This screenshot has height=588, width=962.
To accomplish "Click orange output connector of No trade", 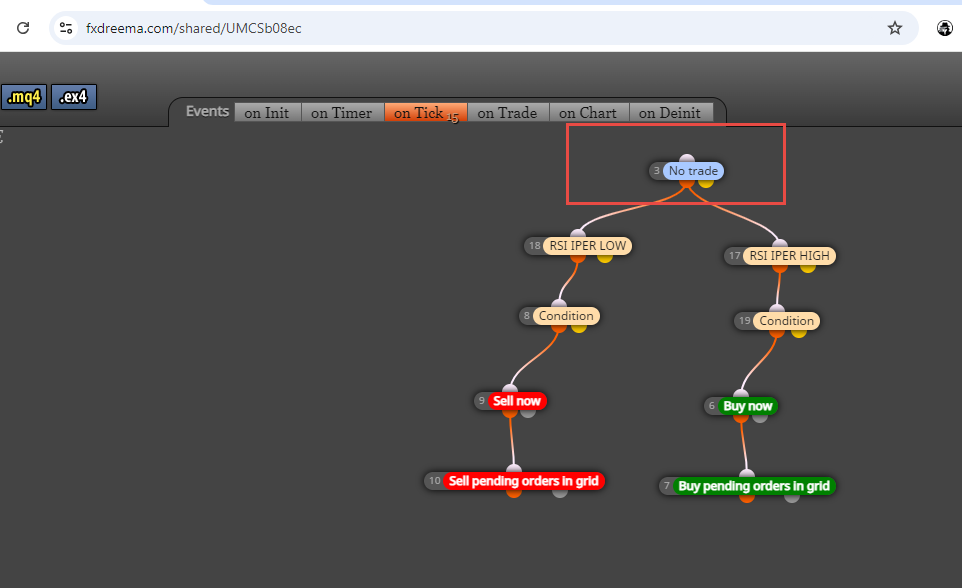I will click(687, 183).
